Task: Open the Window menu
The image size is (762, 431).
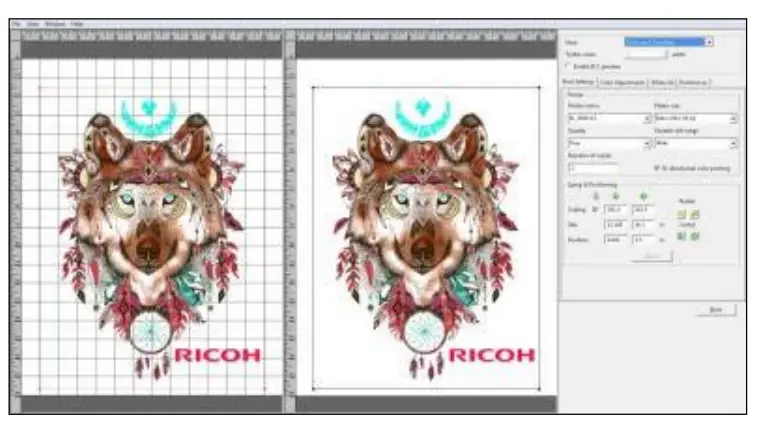Action: pyautogui.click(x=55, y=24)
